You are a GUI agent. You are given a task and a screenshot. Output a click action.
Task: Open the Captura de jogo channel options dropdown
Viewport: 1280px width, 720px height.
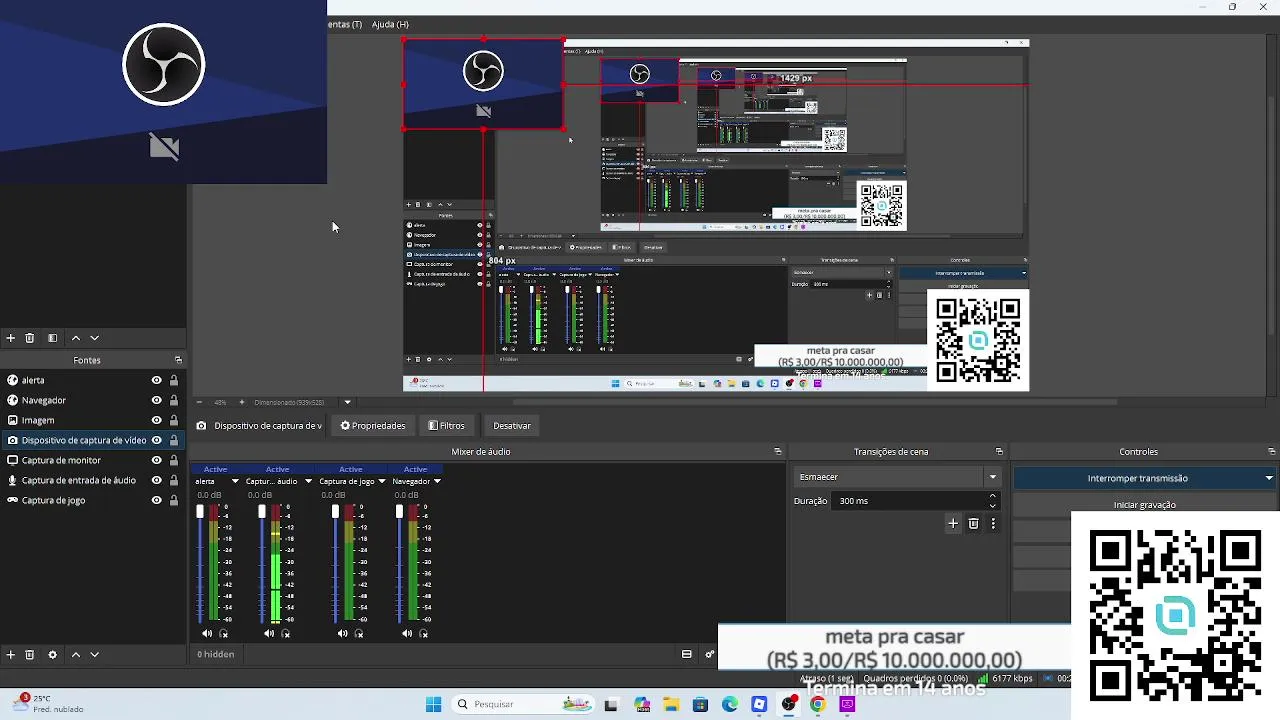coord(383,481)
